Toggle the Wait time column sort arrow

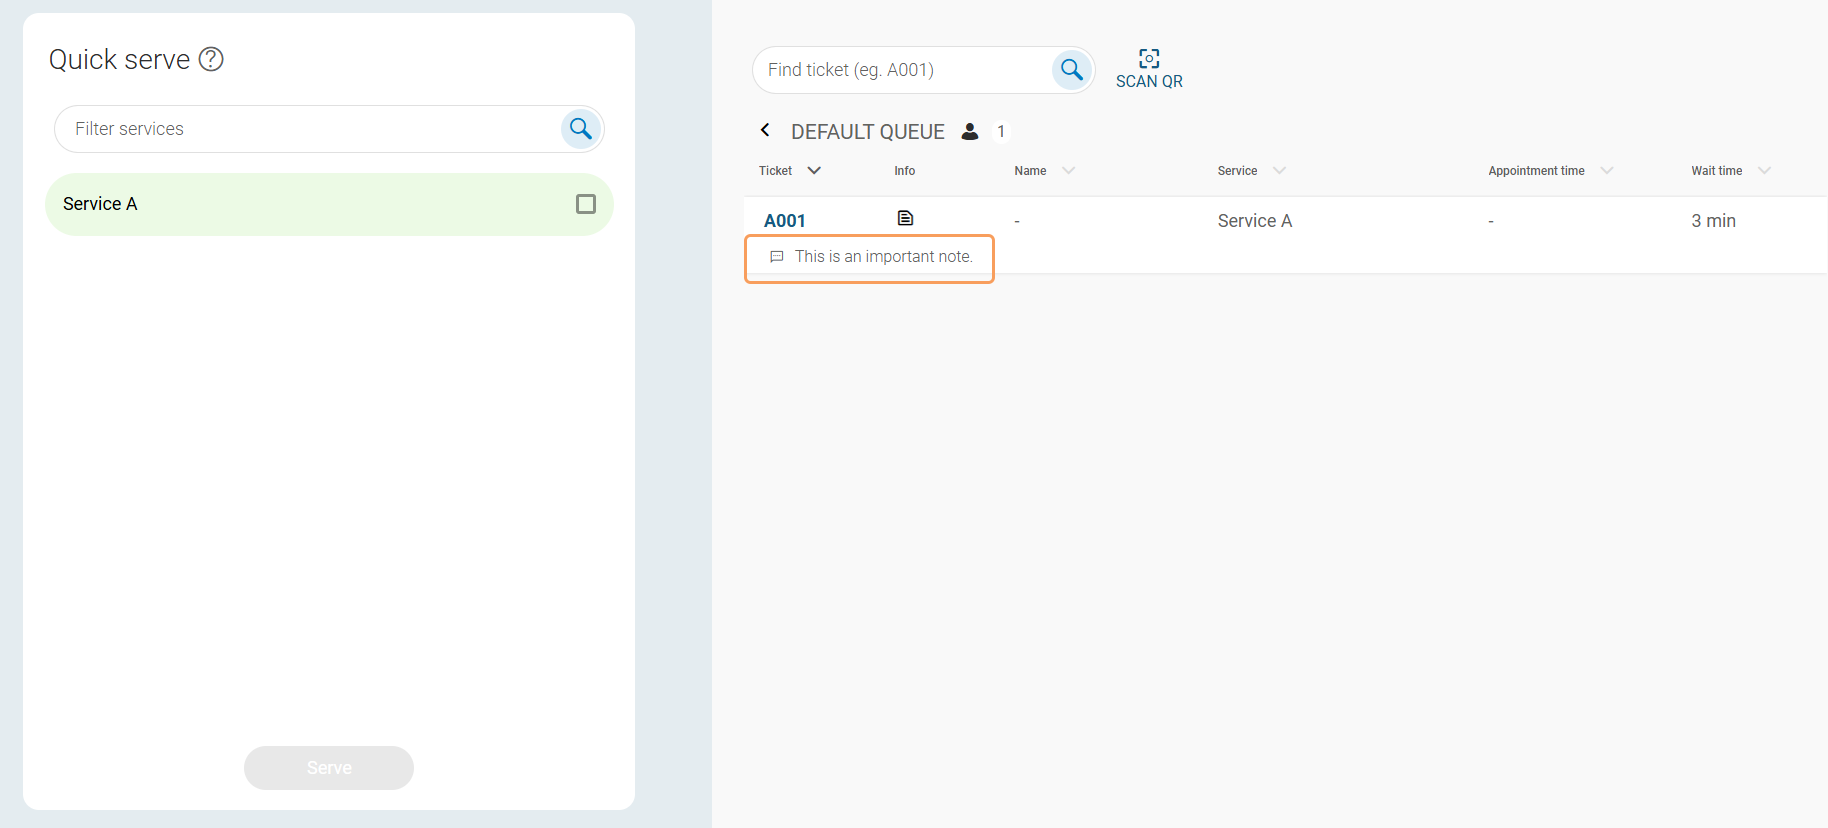(x=1764, y=171)
